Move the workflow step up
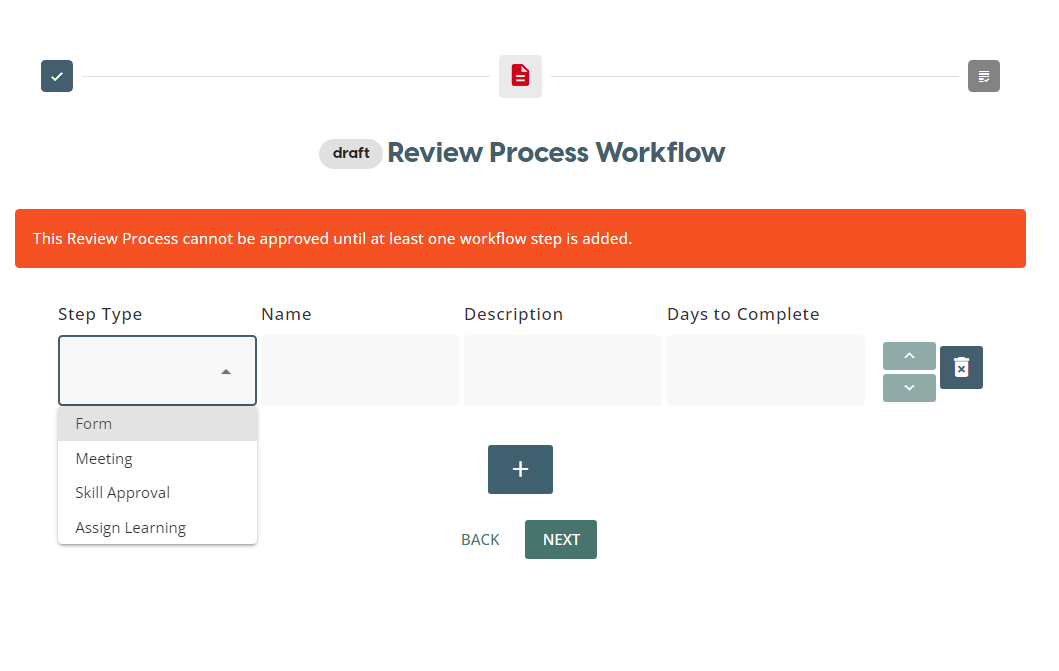 (909, 356)
